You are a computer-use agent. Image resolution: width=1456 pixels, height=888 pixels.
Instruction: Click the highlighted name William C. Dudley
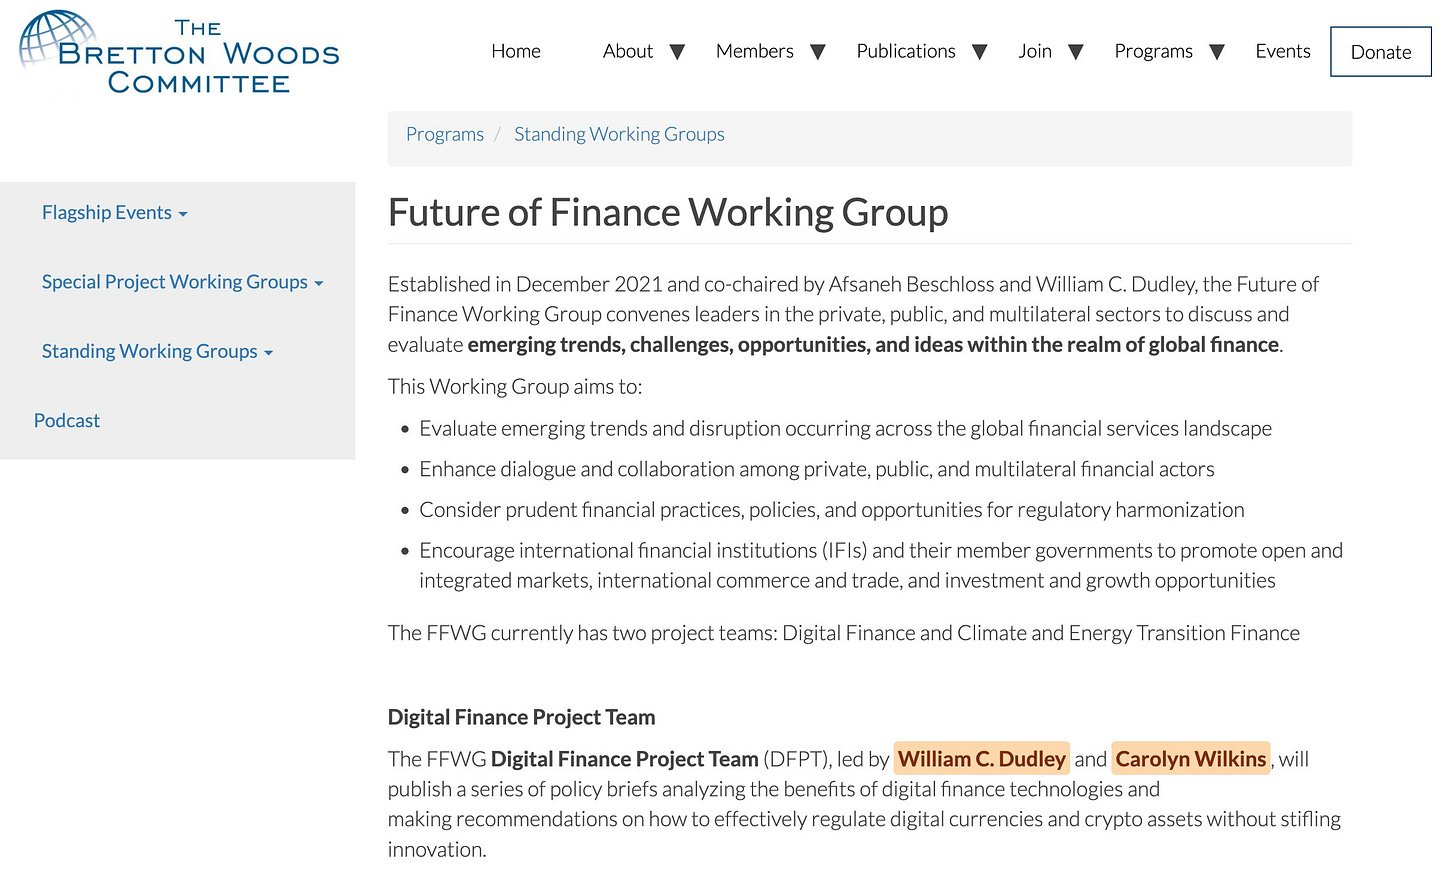[982, 759]
